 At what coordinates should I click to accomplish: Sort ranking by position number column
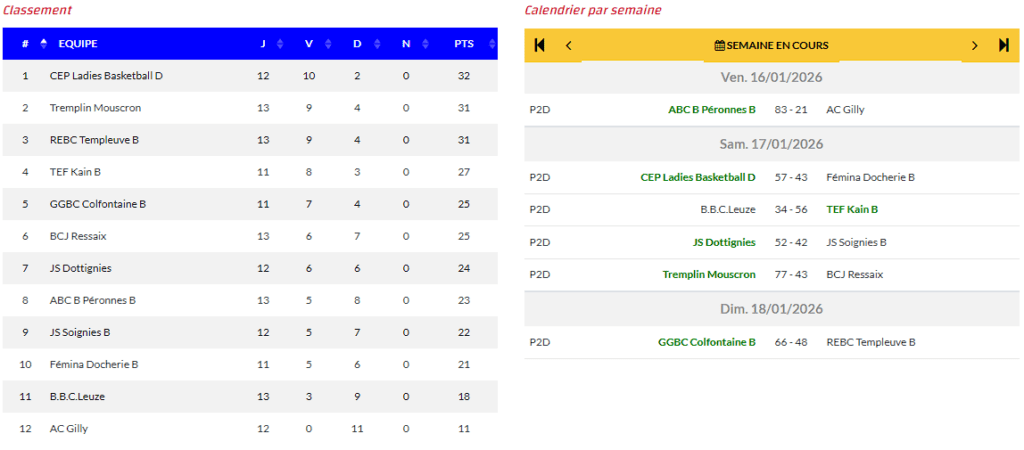43,44
